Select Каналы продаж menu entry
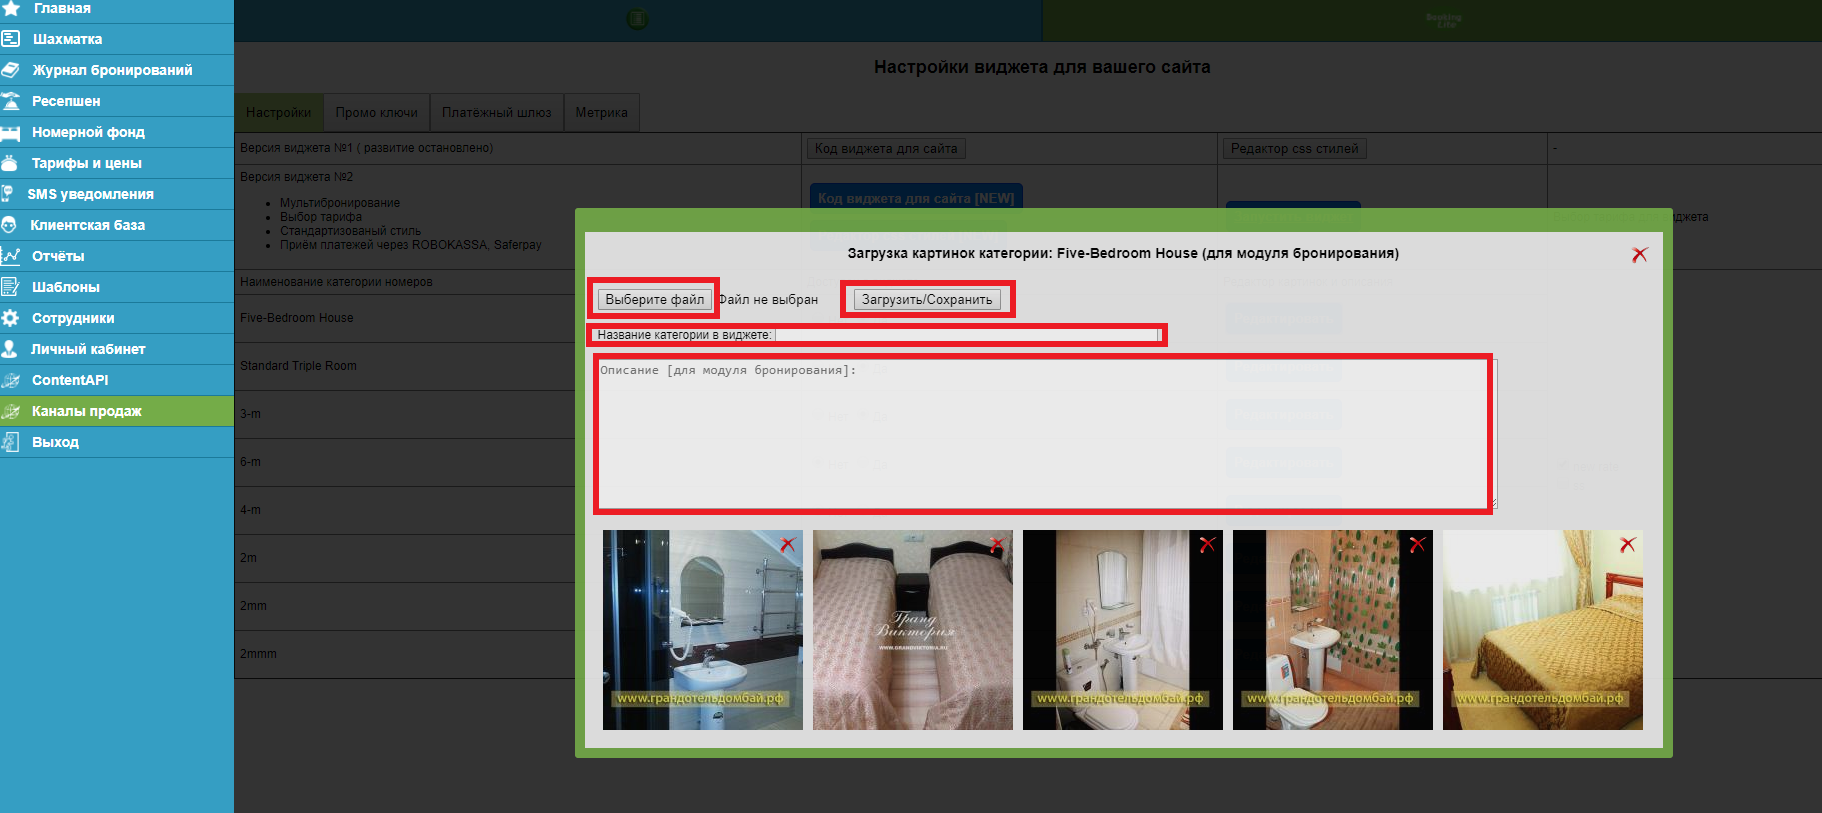 (117, 411)
